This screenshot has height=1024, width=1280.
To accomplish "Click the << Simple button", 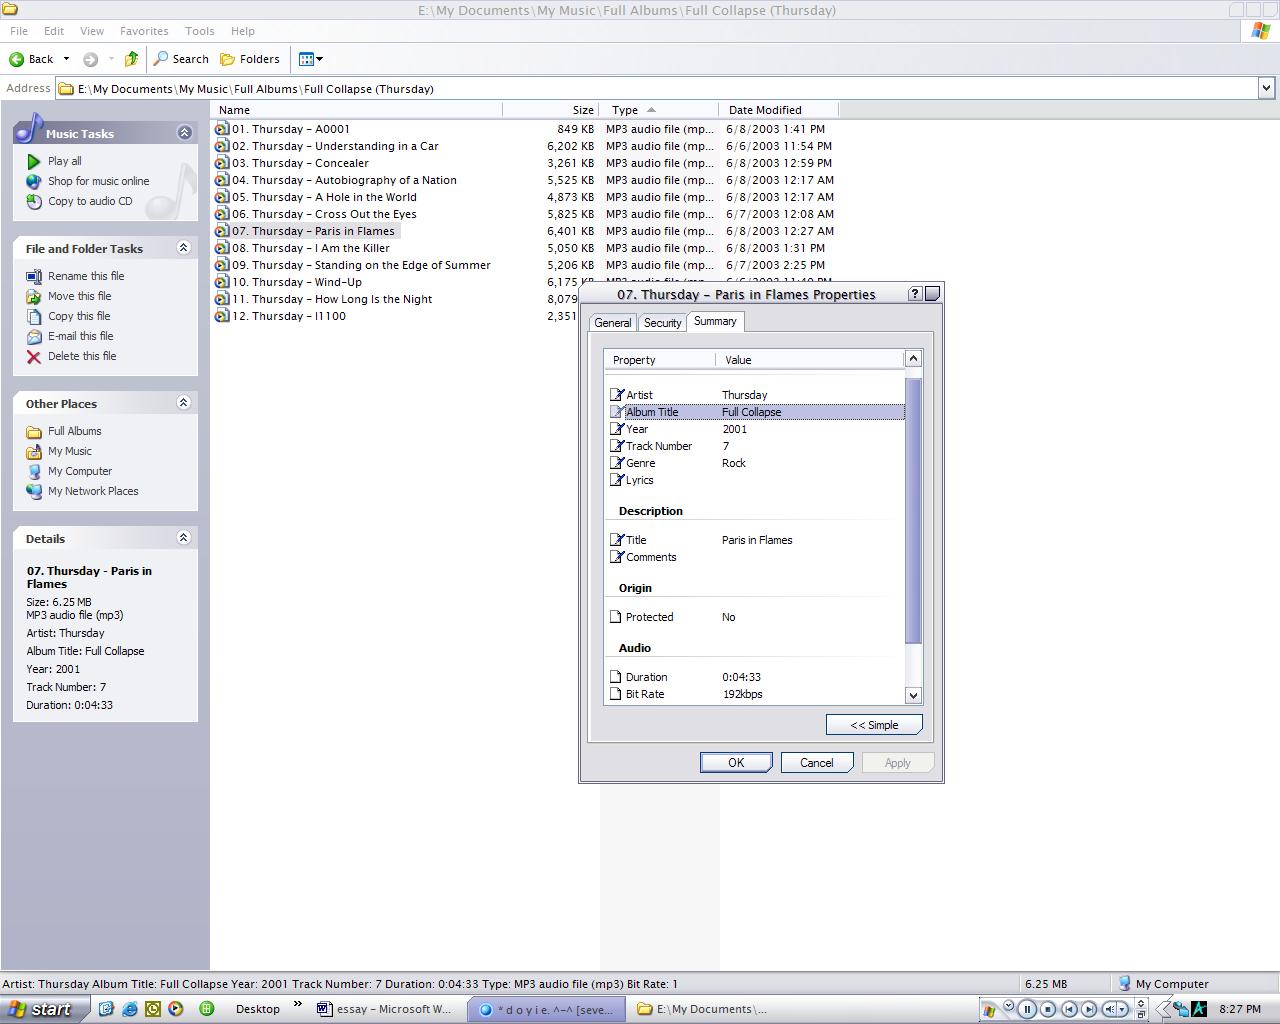I will point(874,725).
